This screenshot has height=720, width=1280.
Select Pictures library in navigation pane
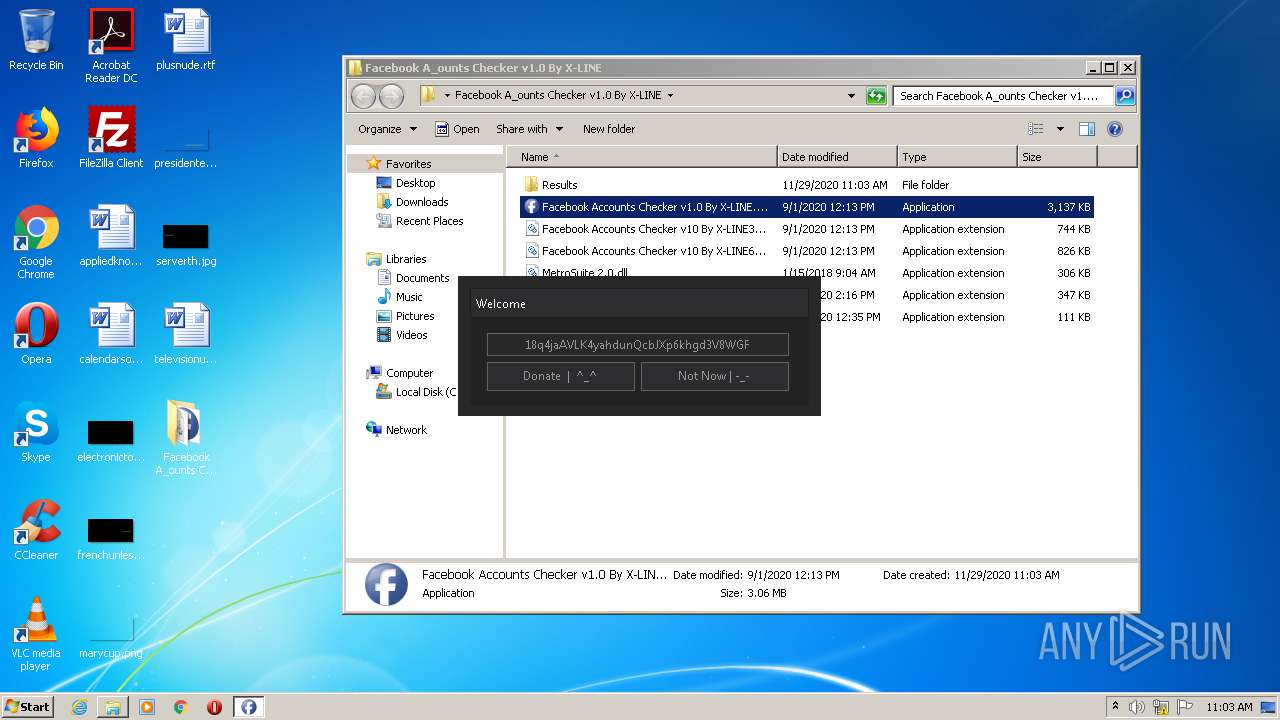(x=415, y=316)
